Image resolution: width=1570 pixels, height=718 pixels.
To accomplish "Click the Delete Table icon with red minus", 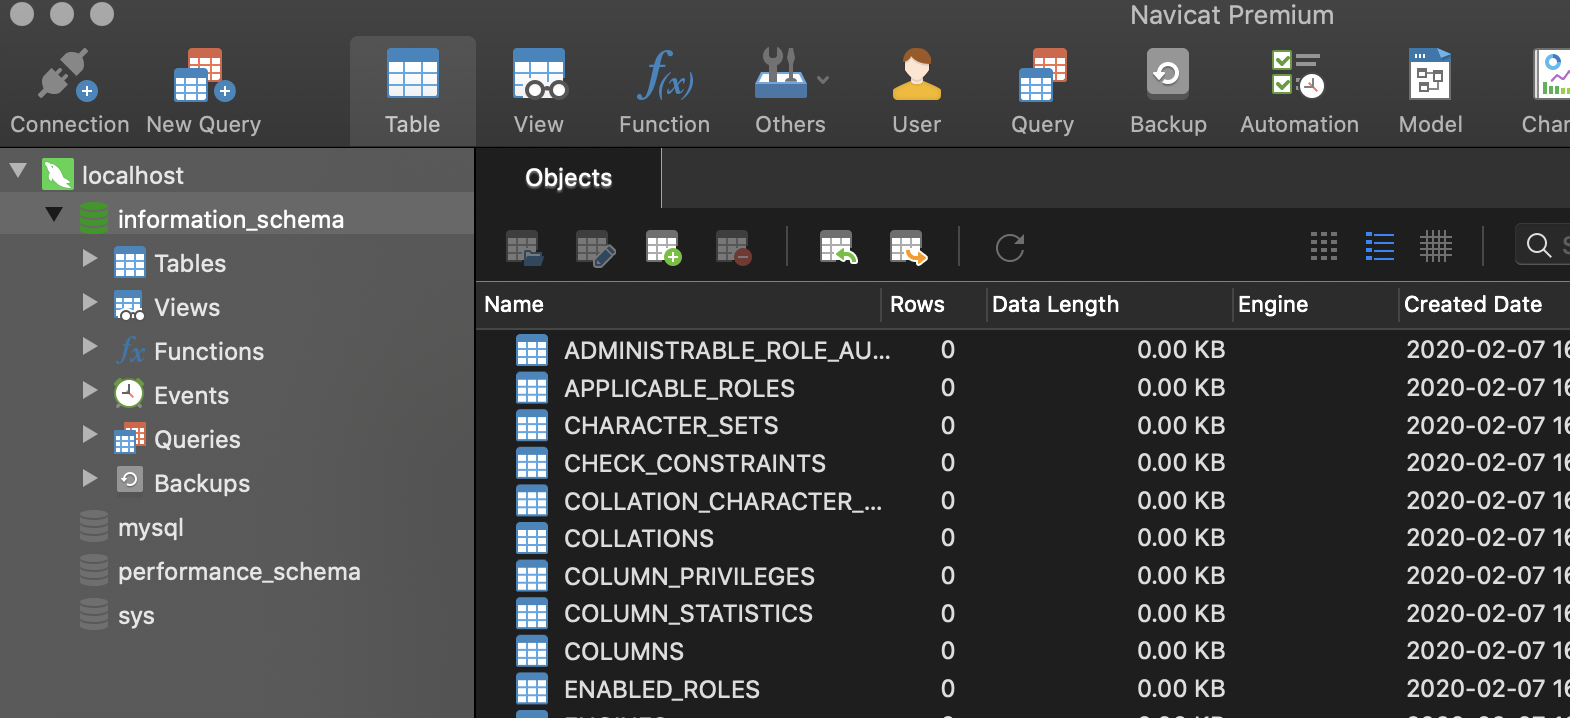I will click(x=733, y=247).
